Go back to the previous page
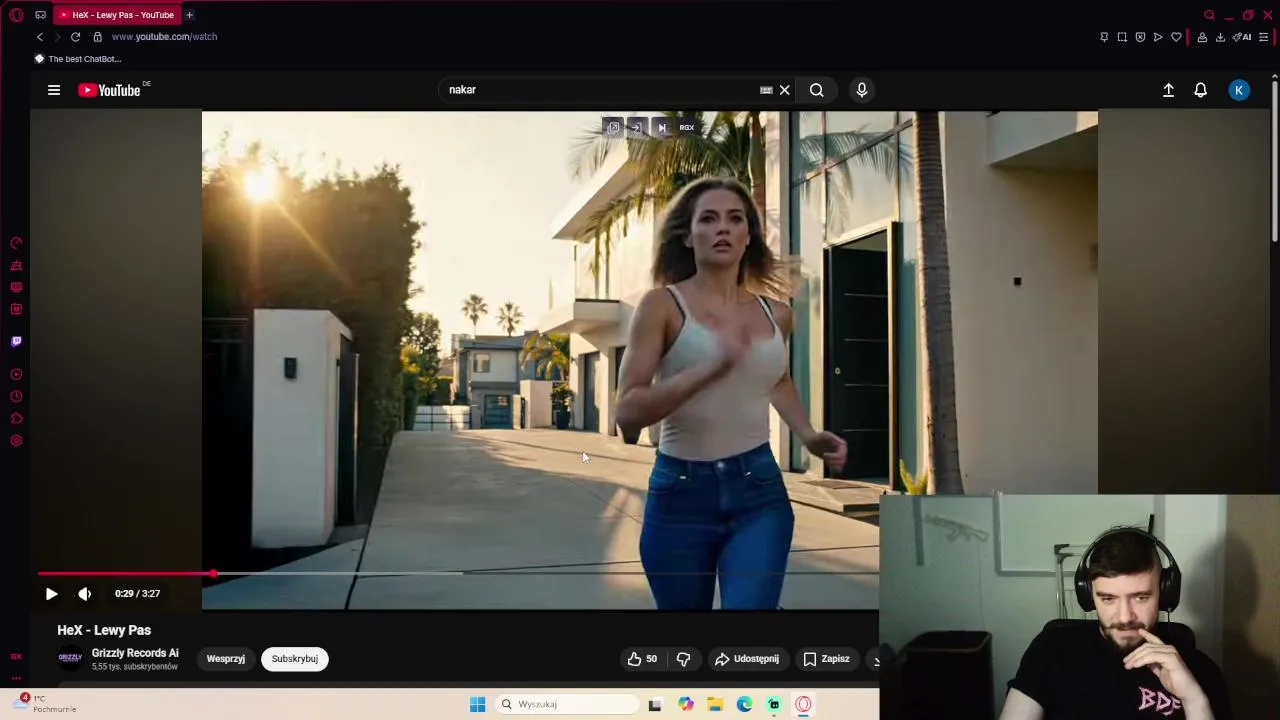Screen dimensions: 1280x720 pyautogui.click(x=40, y=37)
